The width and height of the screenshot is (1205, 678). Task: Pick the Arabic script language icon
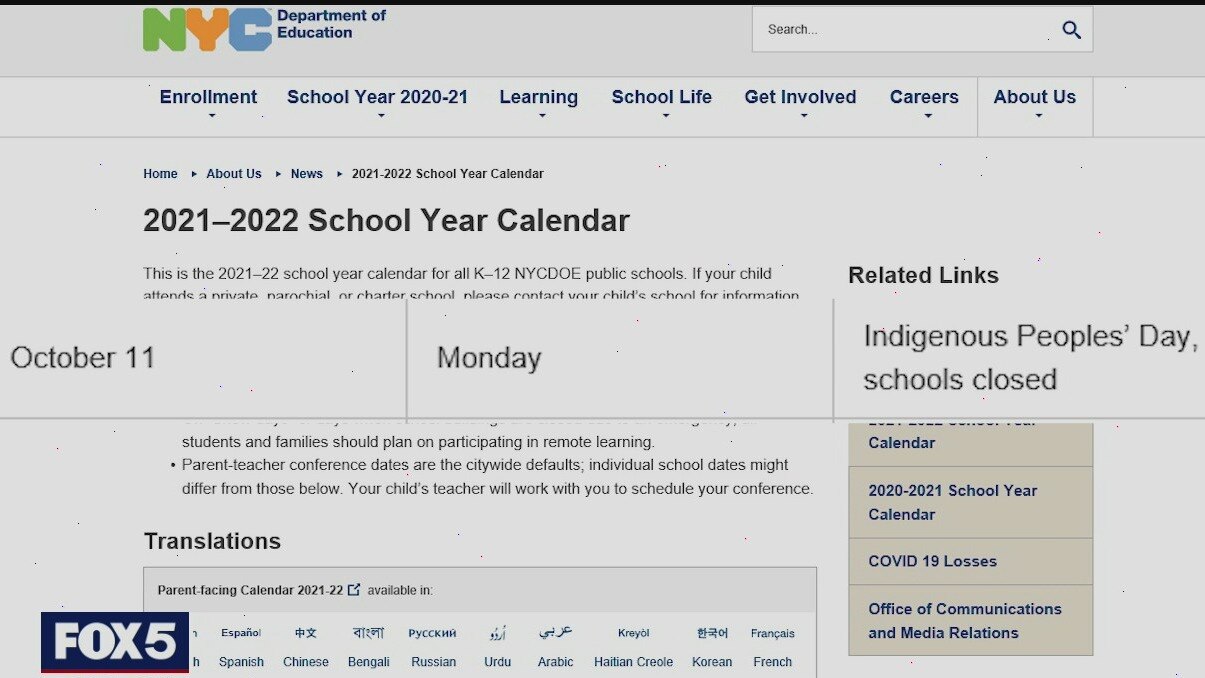(x=555, y=633)
